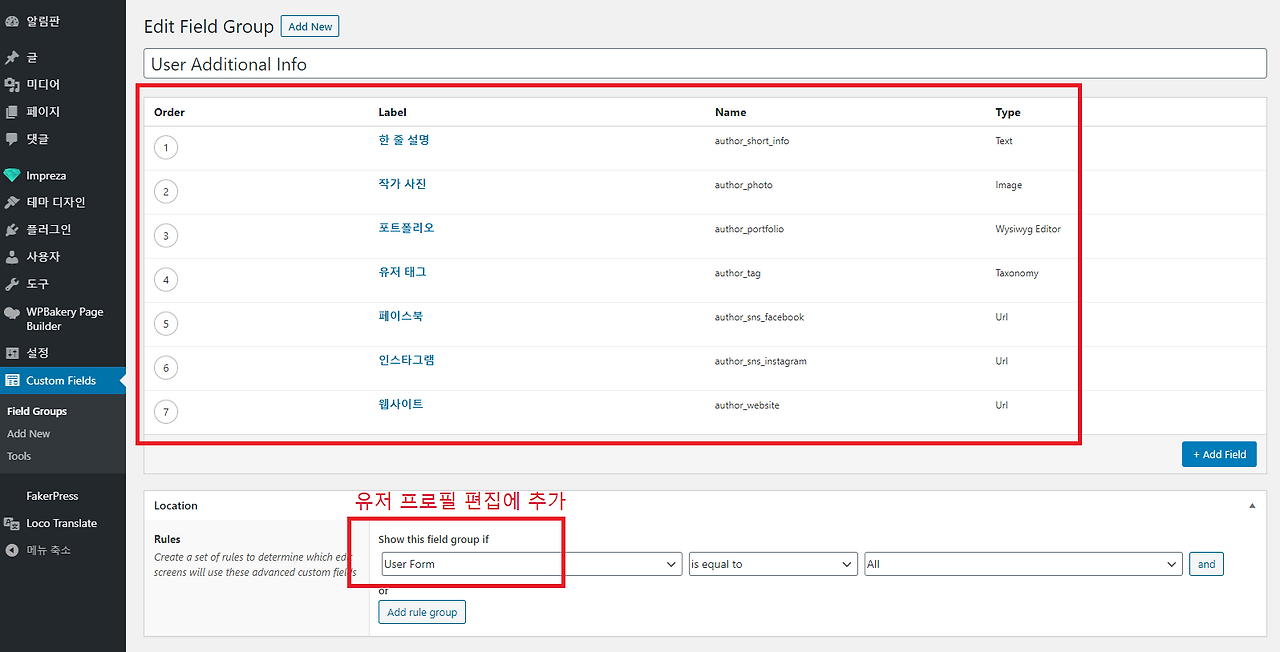The image size is (1280, 652).
Task: Click author_sns_facebook name text
Action: [760, 317]
